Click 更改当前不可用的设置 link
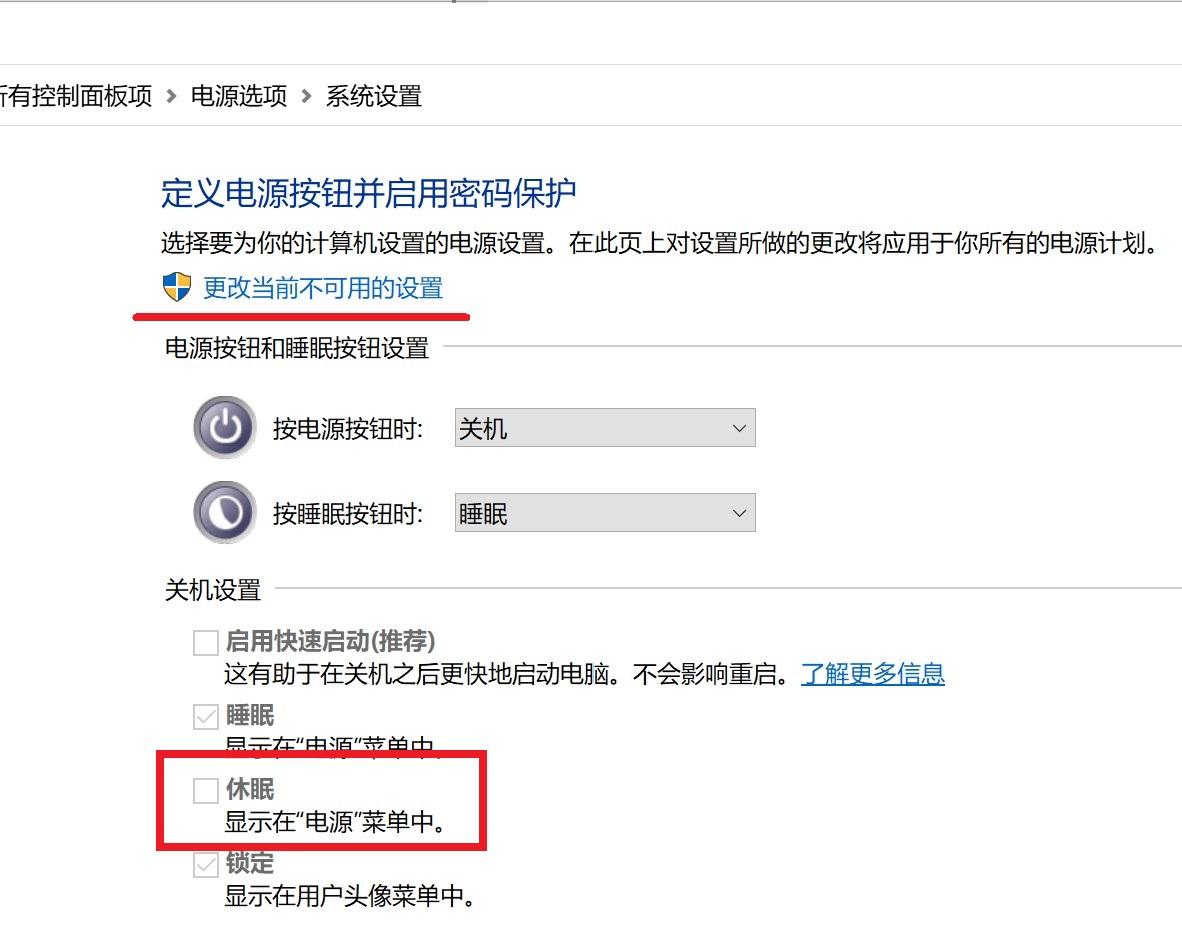This screenshot has width=1182, height=928. (323, 288)
